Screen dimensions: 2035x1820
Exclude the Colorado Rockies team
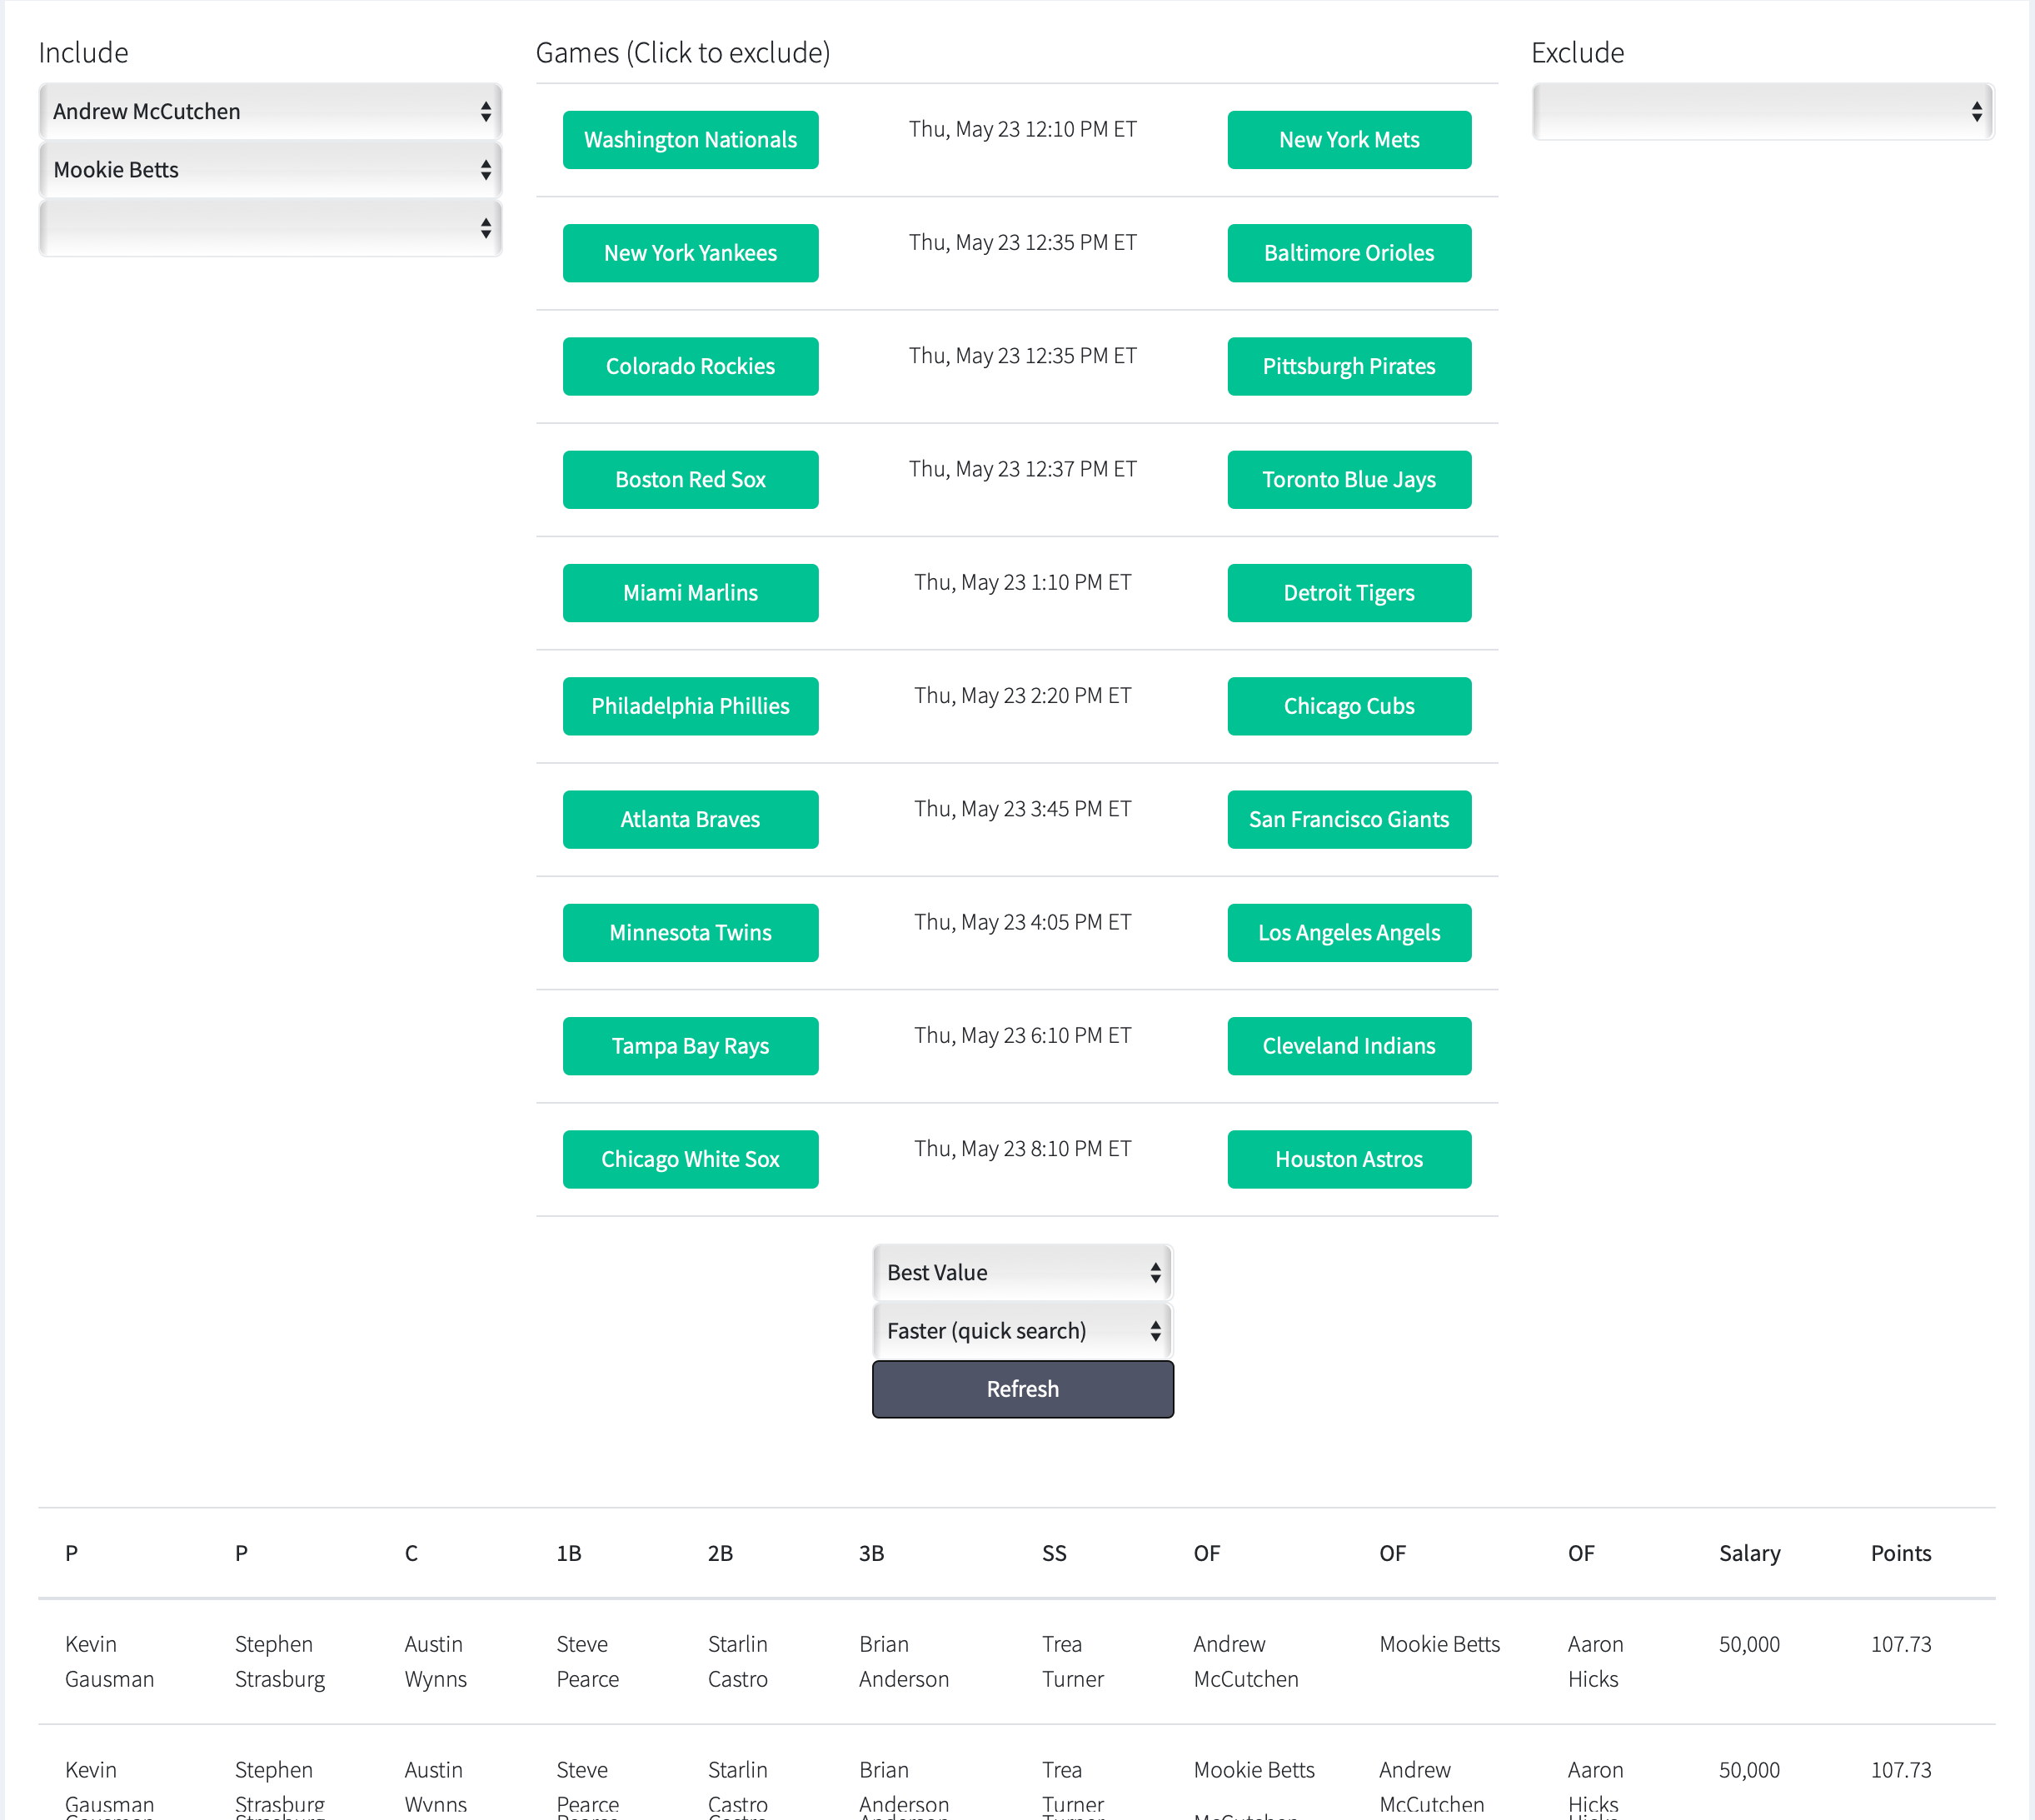coord(690,366)
